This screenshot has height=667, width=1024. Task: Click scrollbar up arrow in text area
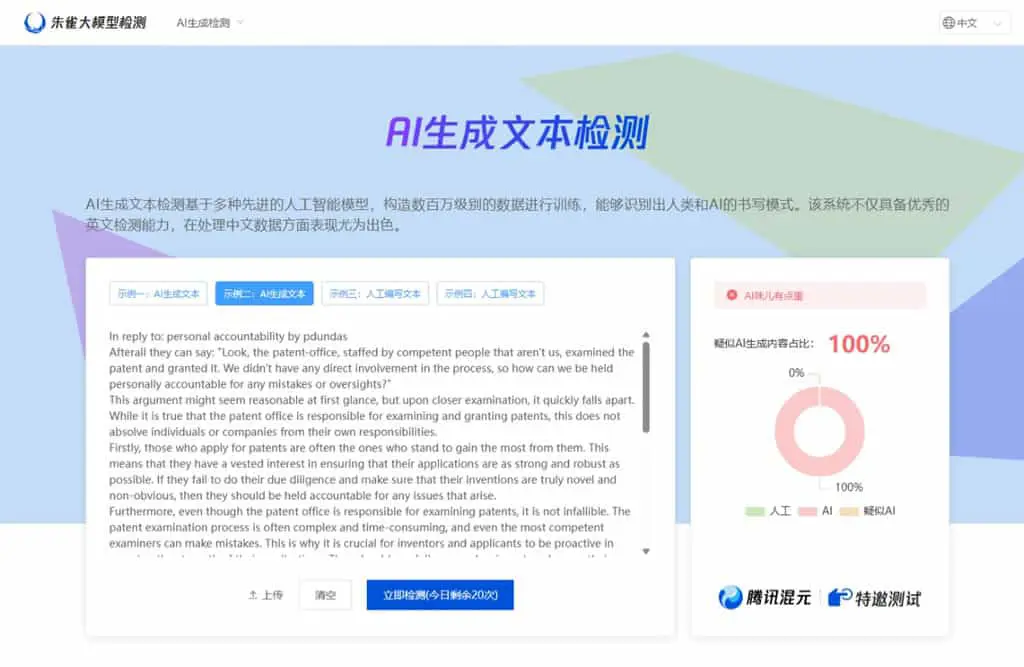point(646,334)
